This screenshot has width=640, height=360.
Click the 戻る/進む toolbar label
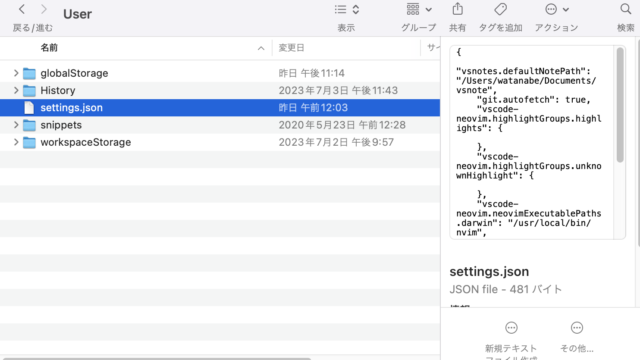33,28
